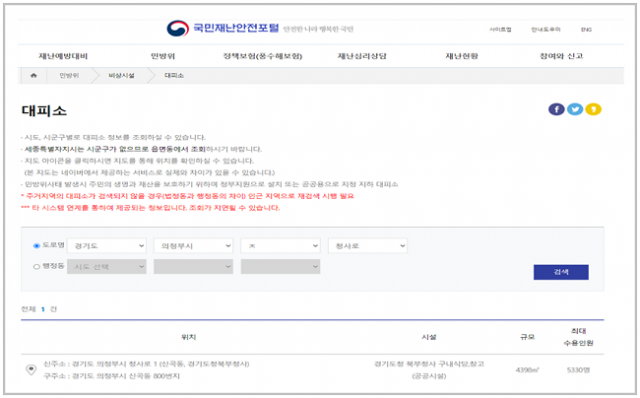Open the 경기도 province dropdown

[x=107, y=246]
